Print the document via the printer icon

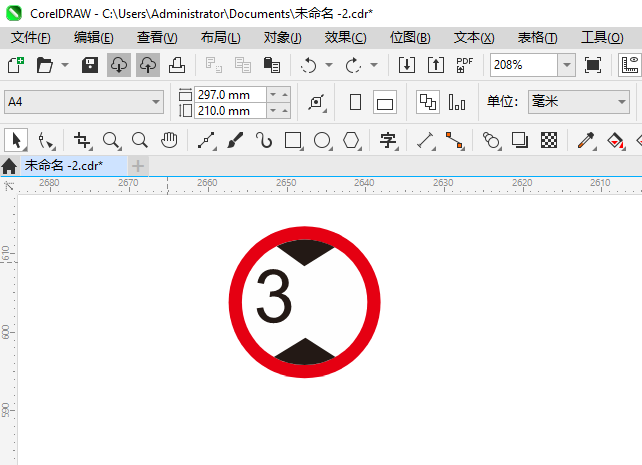[177, 65]
